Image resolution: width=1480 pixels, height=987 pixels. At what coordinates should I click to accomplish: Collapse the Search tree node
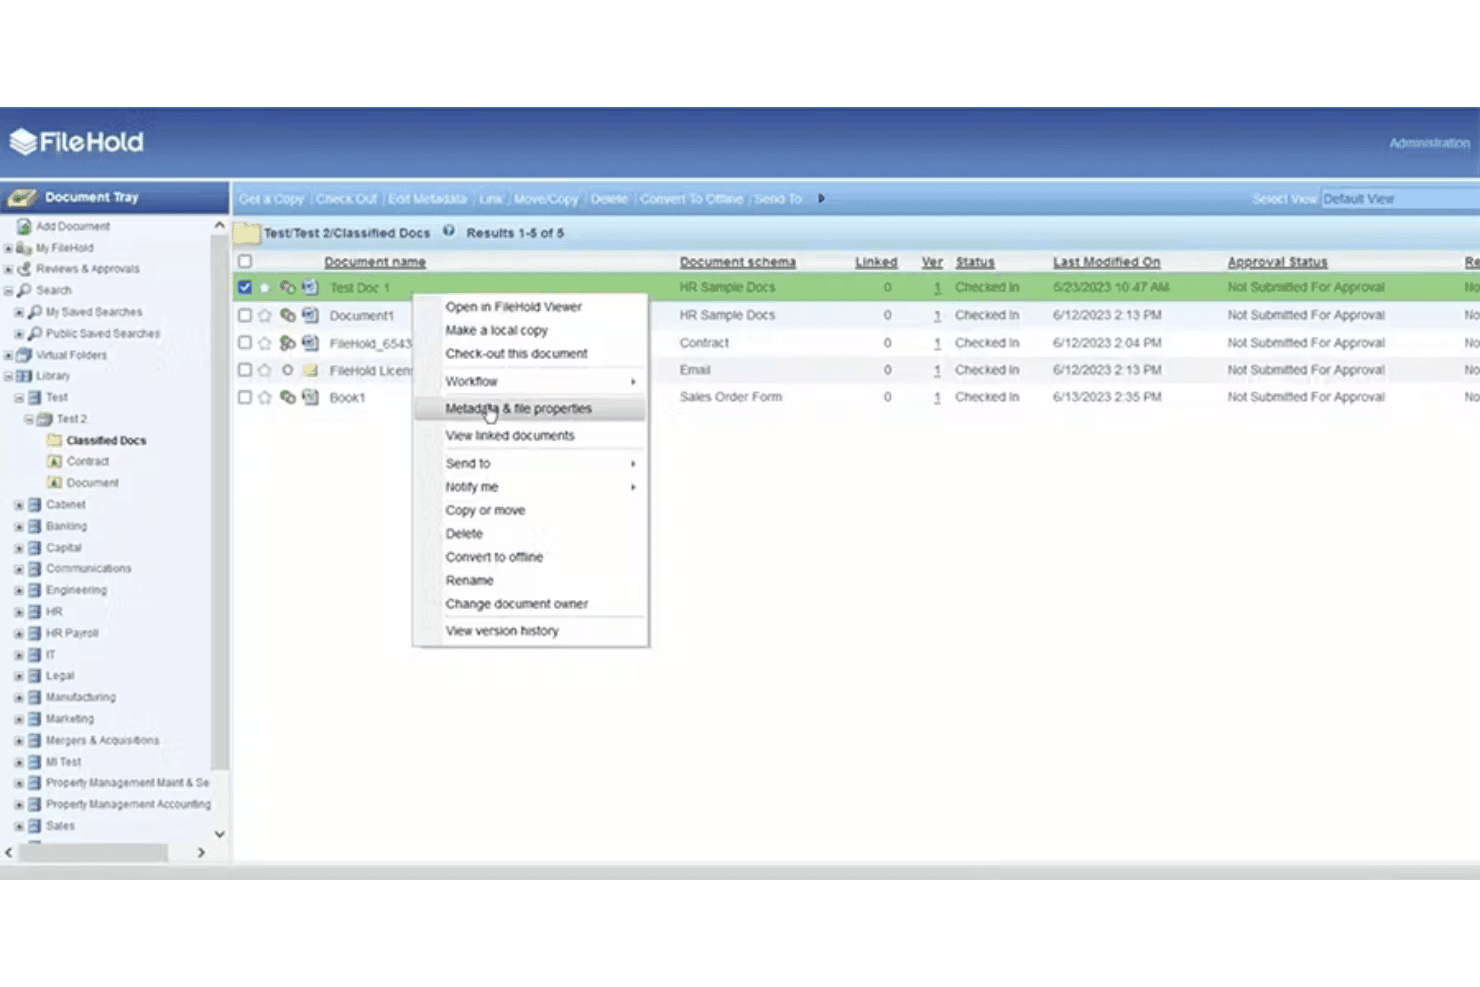coord(9,291)
